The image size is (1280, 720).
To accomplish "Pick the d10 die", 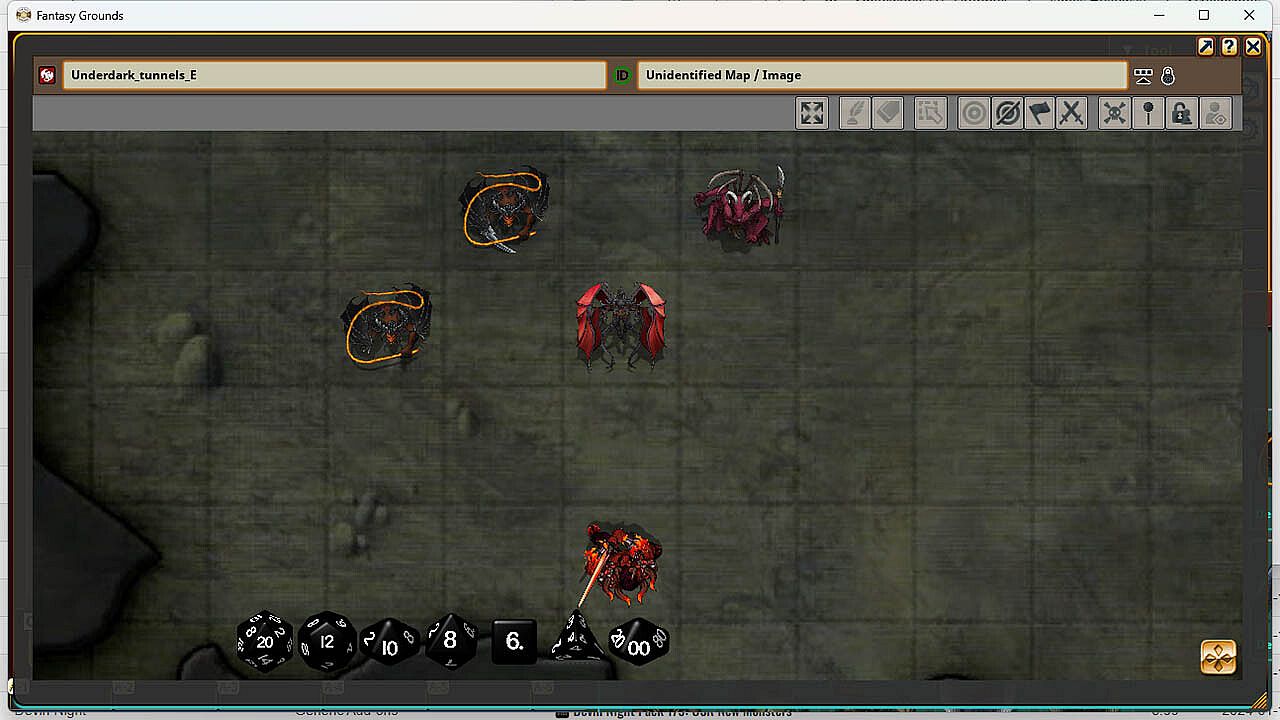I will tap(389, 645).
